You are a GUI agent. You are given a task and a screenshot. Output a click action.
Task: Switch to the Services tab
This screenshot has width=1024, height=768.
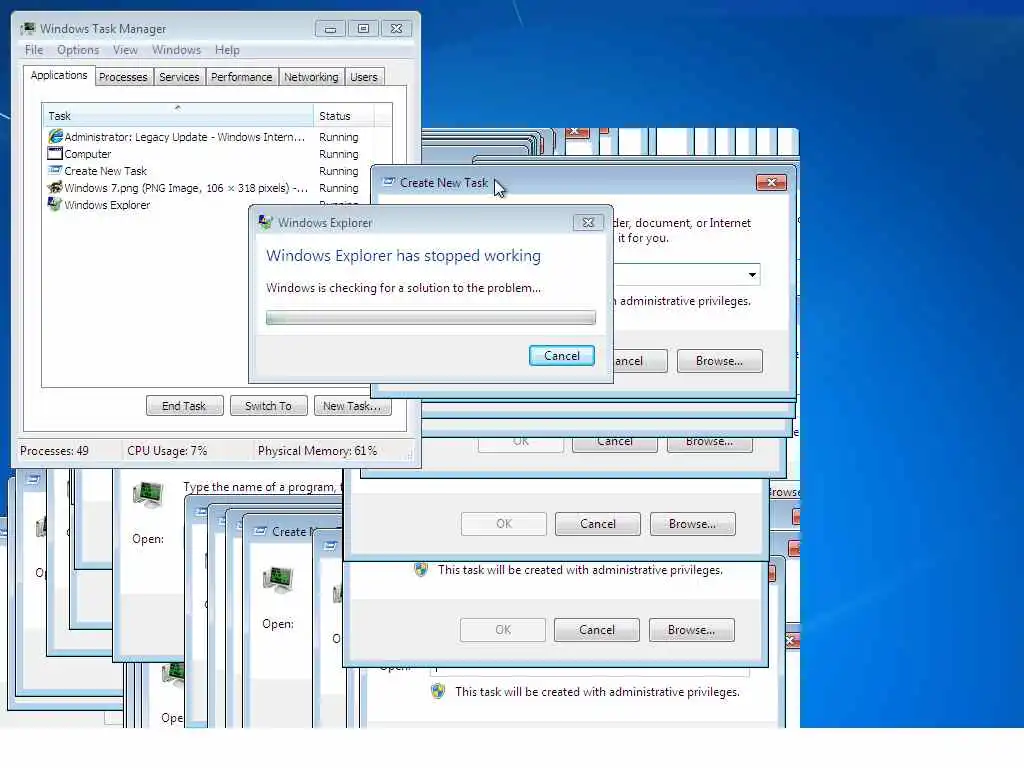(179, 77)
